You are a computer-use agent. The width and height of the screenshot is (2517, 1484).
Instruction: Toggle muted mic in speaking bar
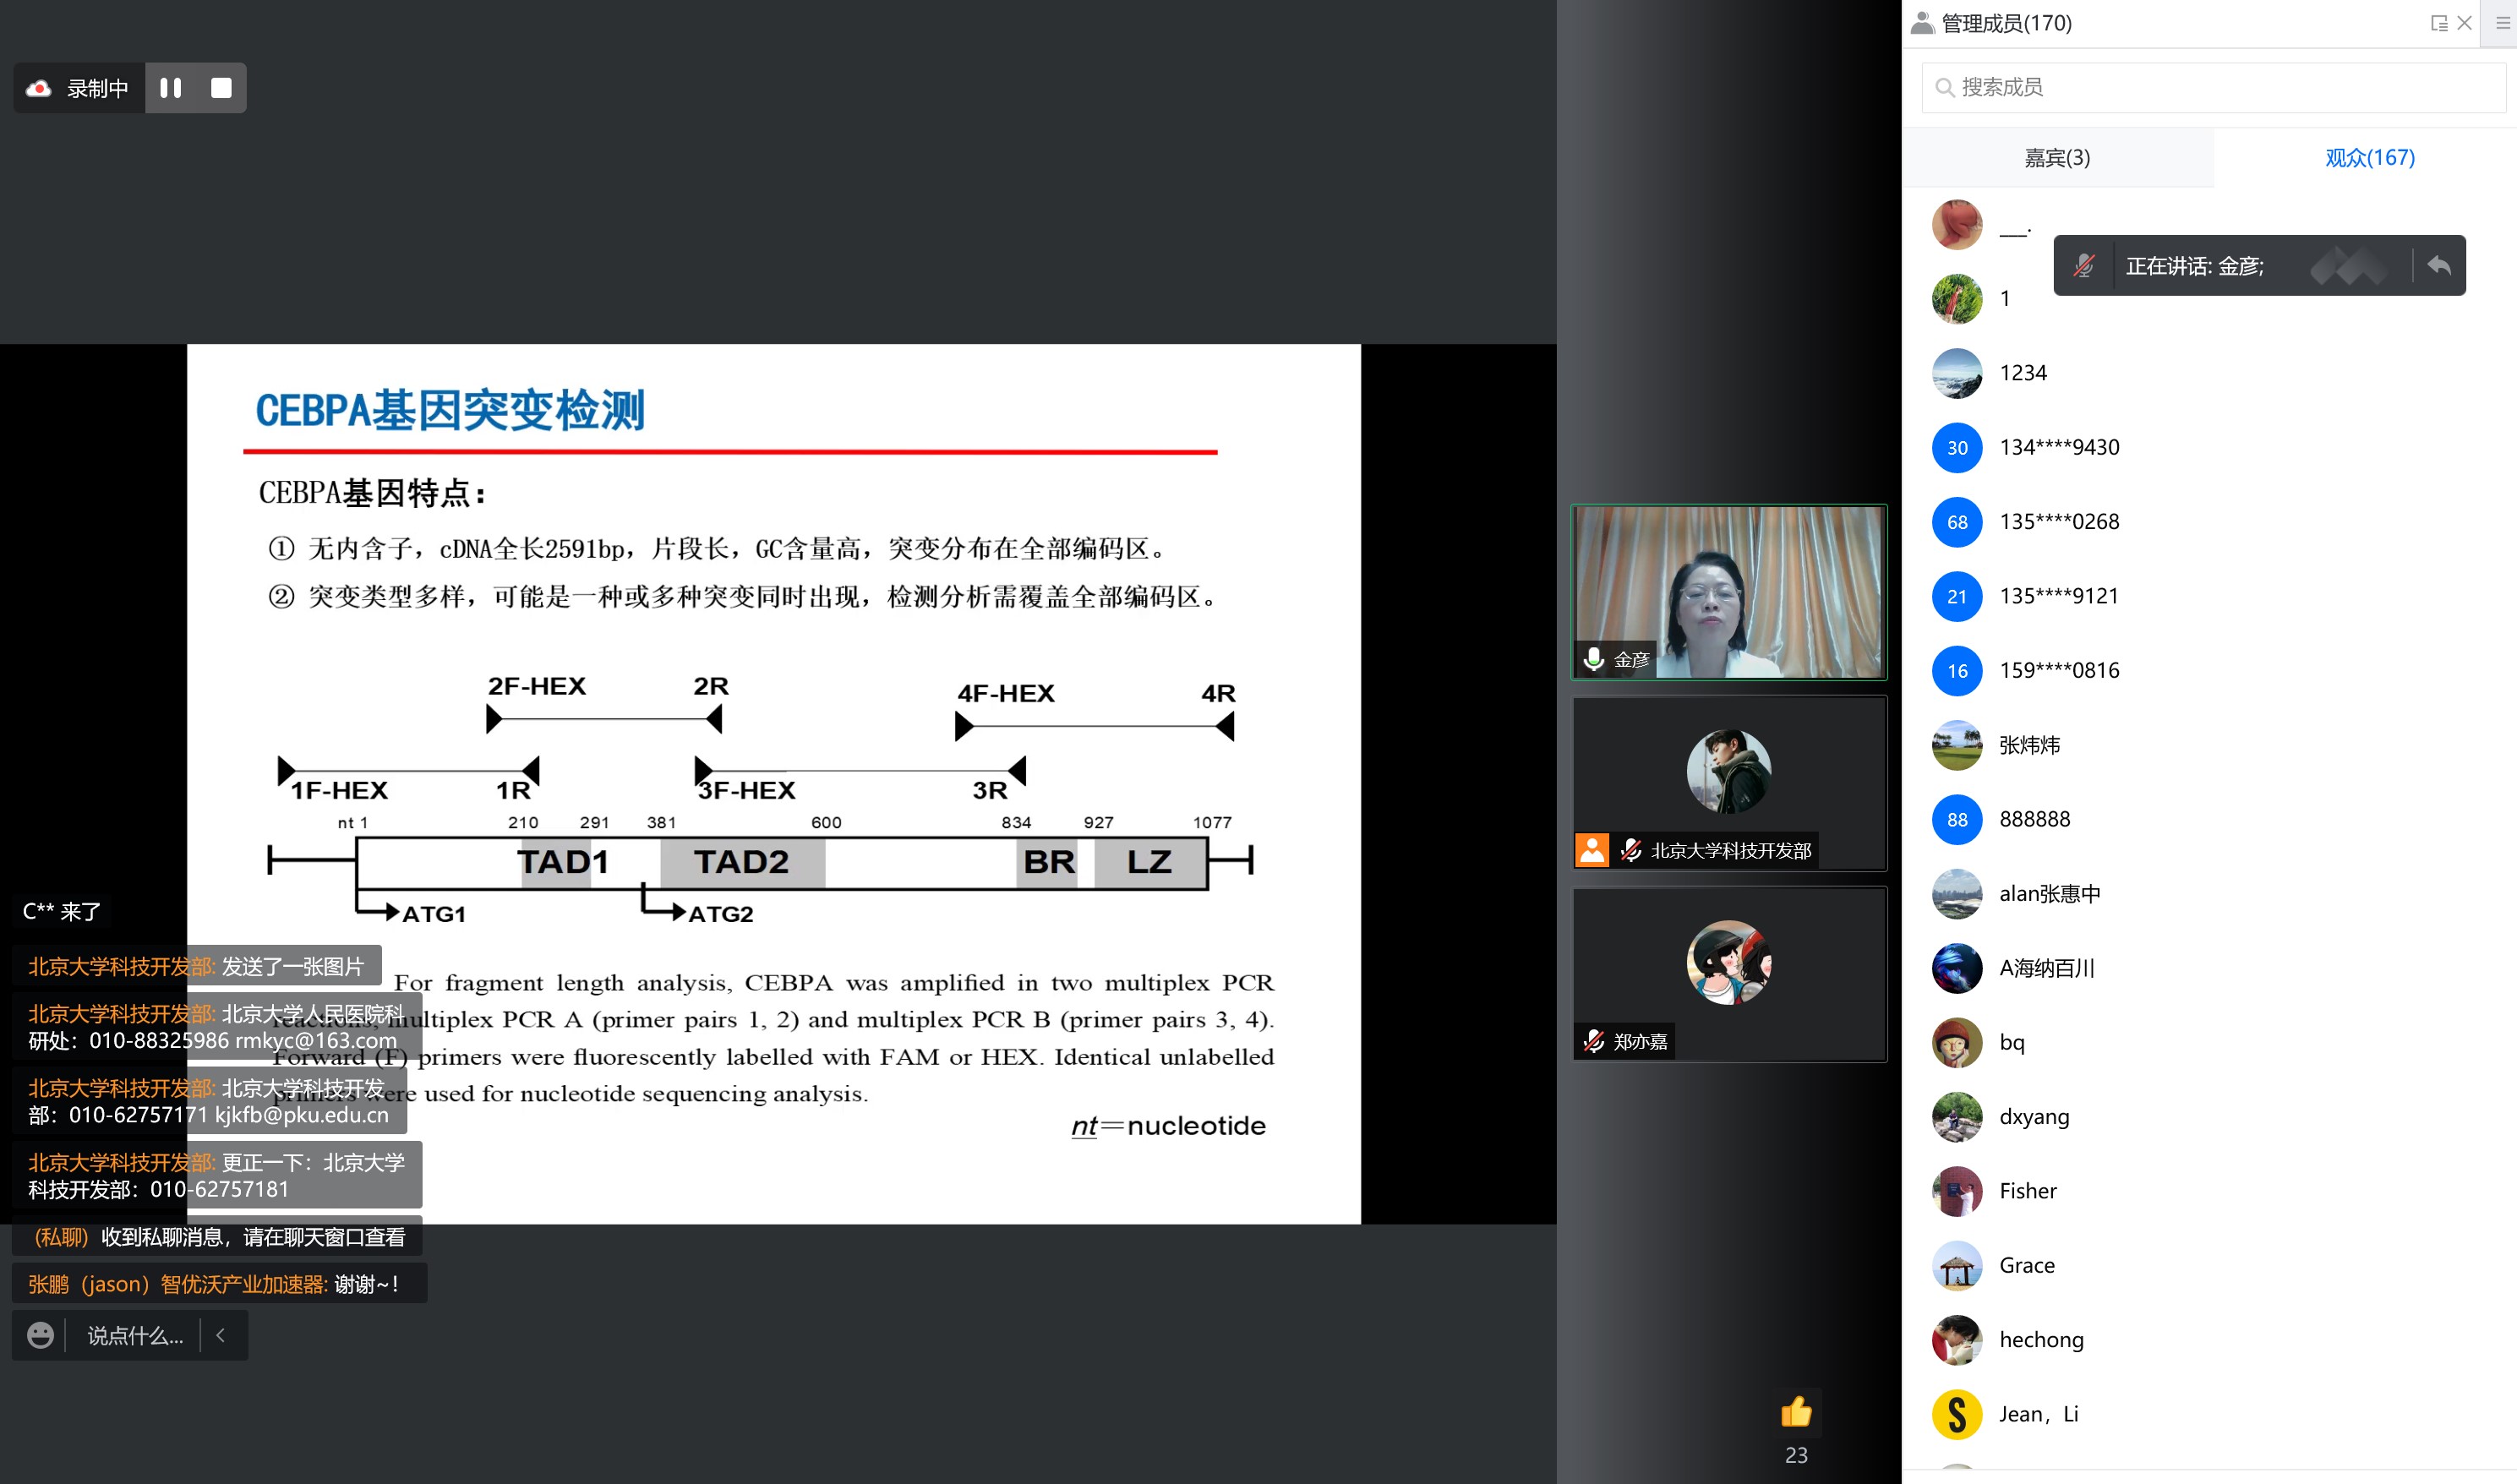[2083, 266]
